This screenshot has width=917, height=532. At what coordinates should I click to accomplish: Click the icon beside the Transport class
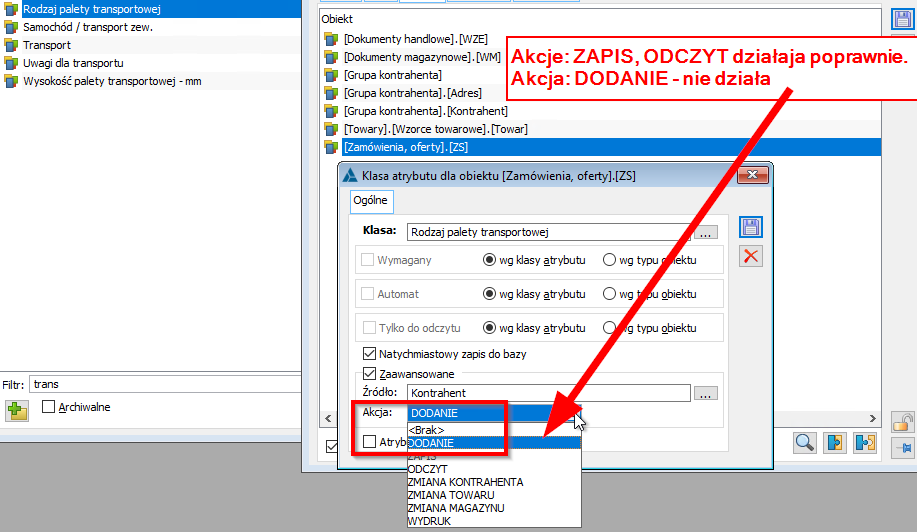click(11, 45)
